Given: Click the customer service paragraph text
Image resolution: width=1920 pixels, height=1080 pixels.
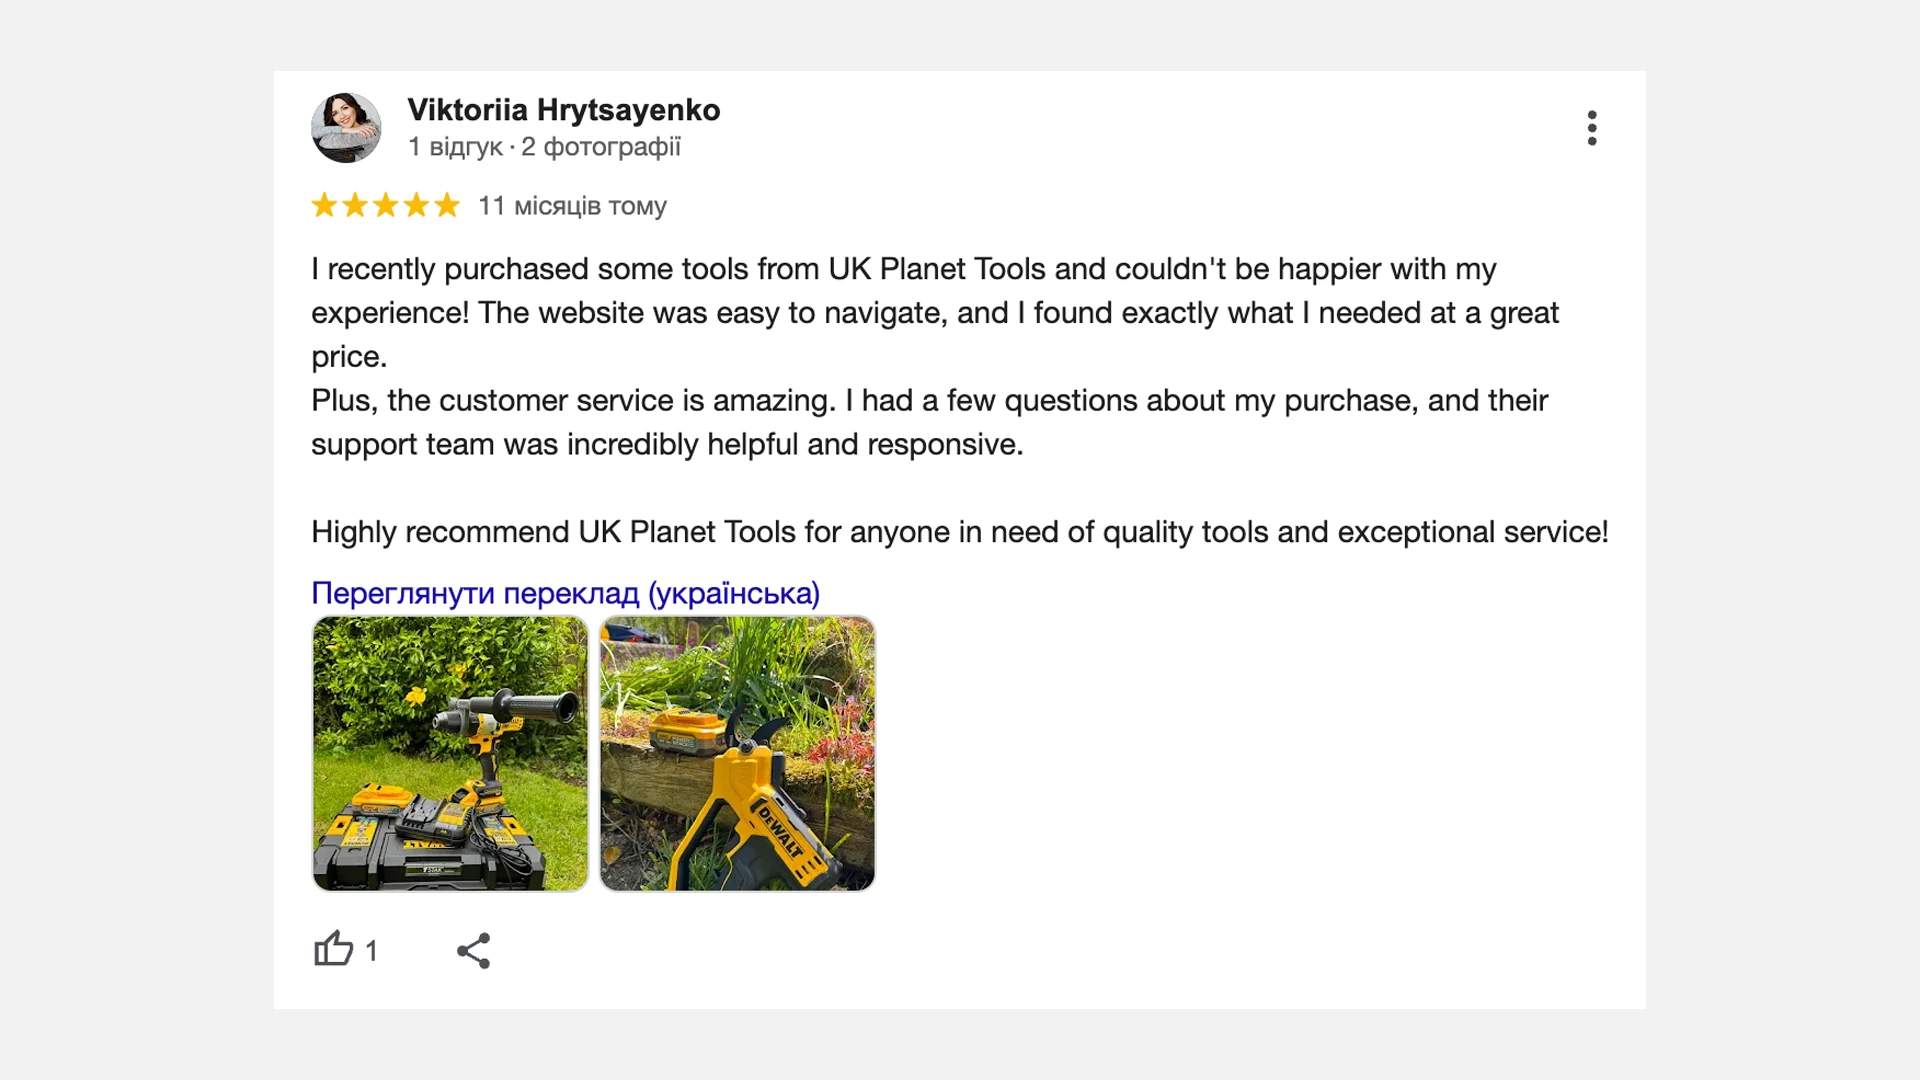Looking at the screenshot, I should point(929,422).
